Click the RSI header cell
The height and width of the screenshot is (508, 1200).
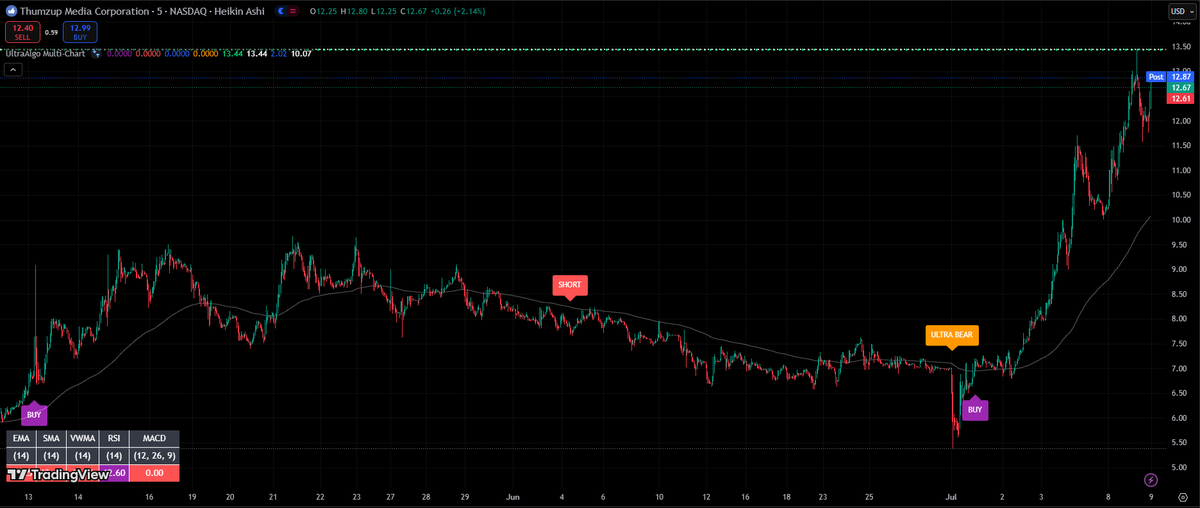[x=114, y=438]
